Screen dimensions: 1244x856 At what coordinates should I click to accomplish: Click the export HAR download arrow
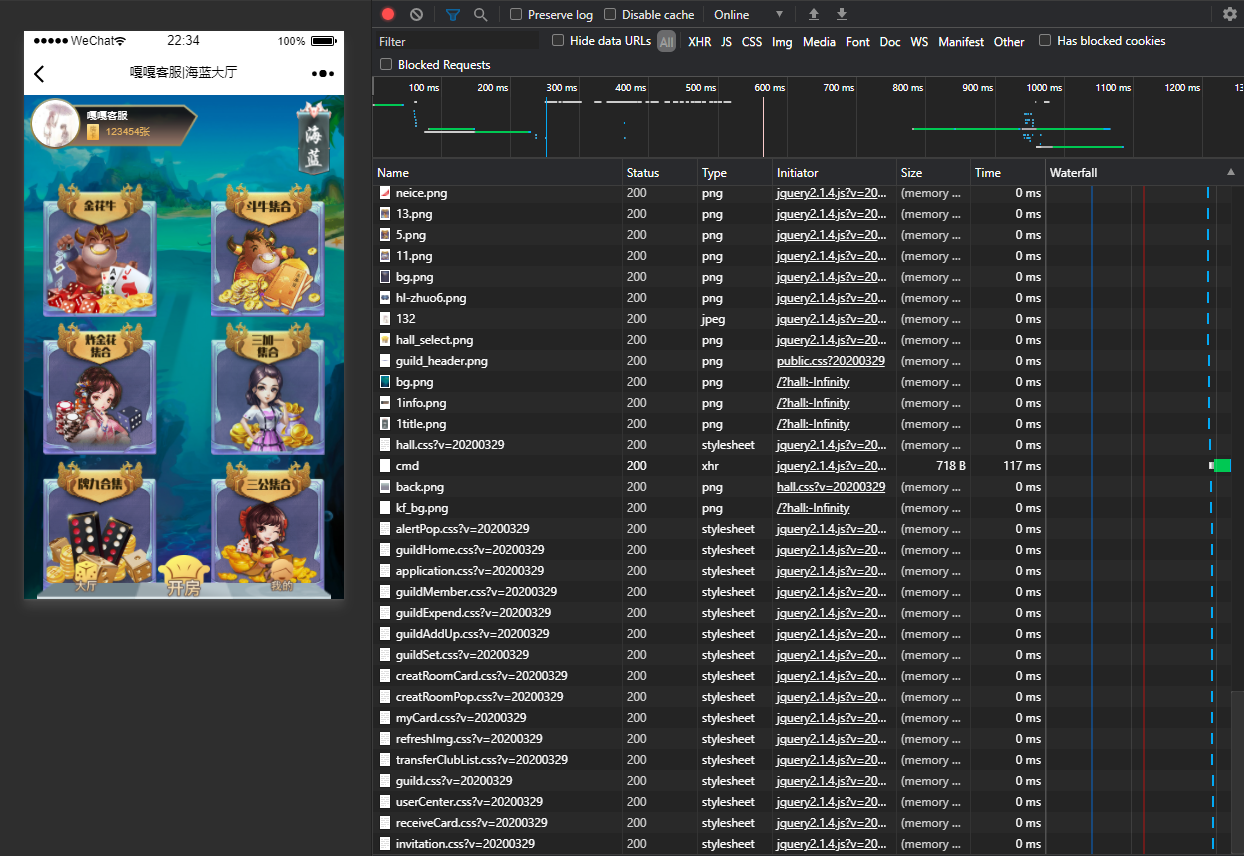pos(842,14)
